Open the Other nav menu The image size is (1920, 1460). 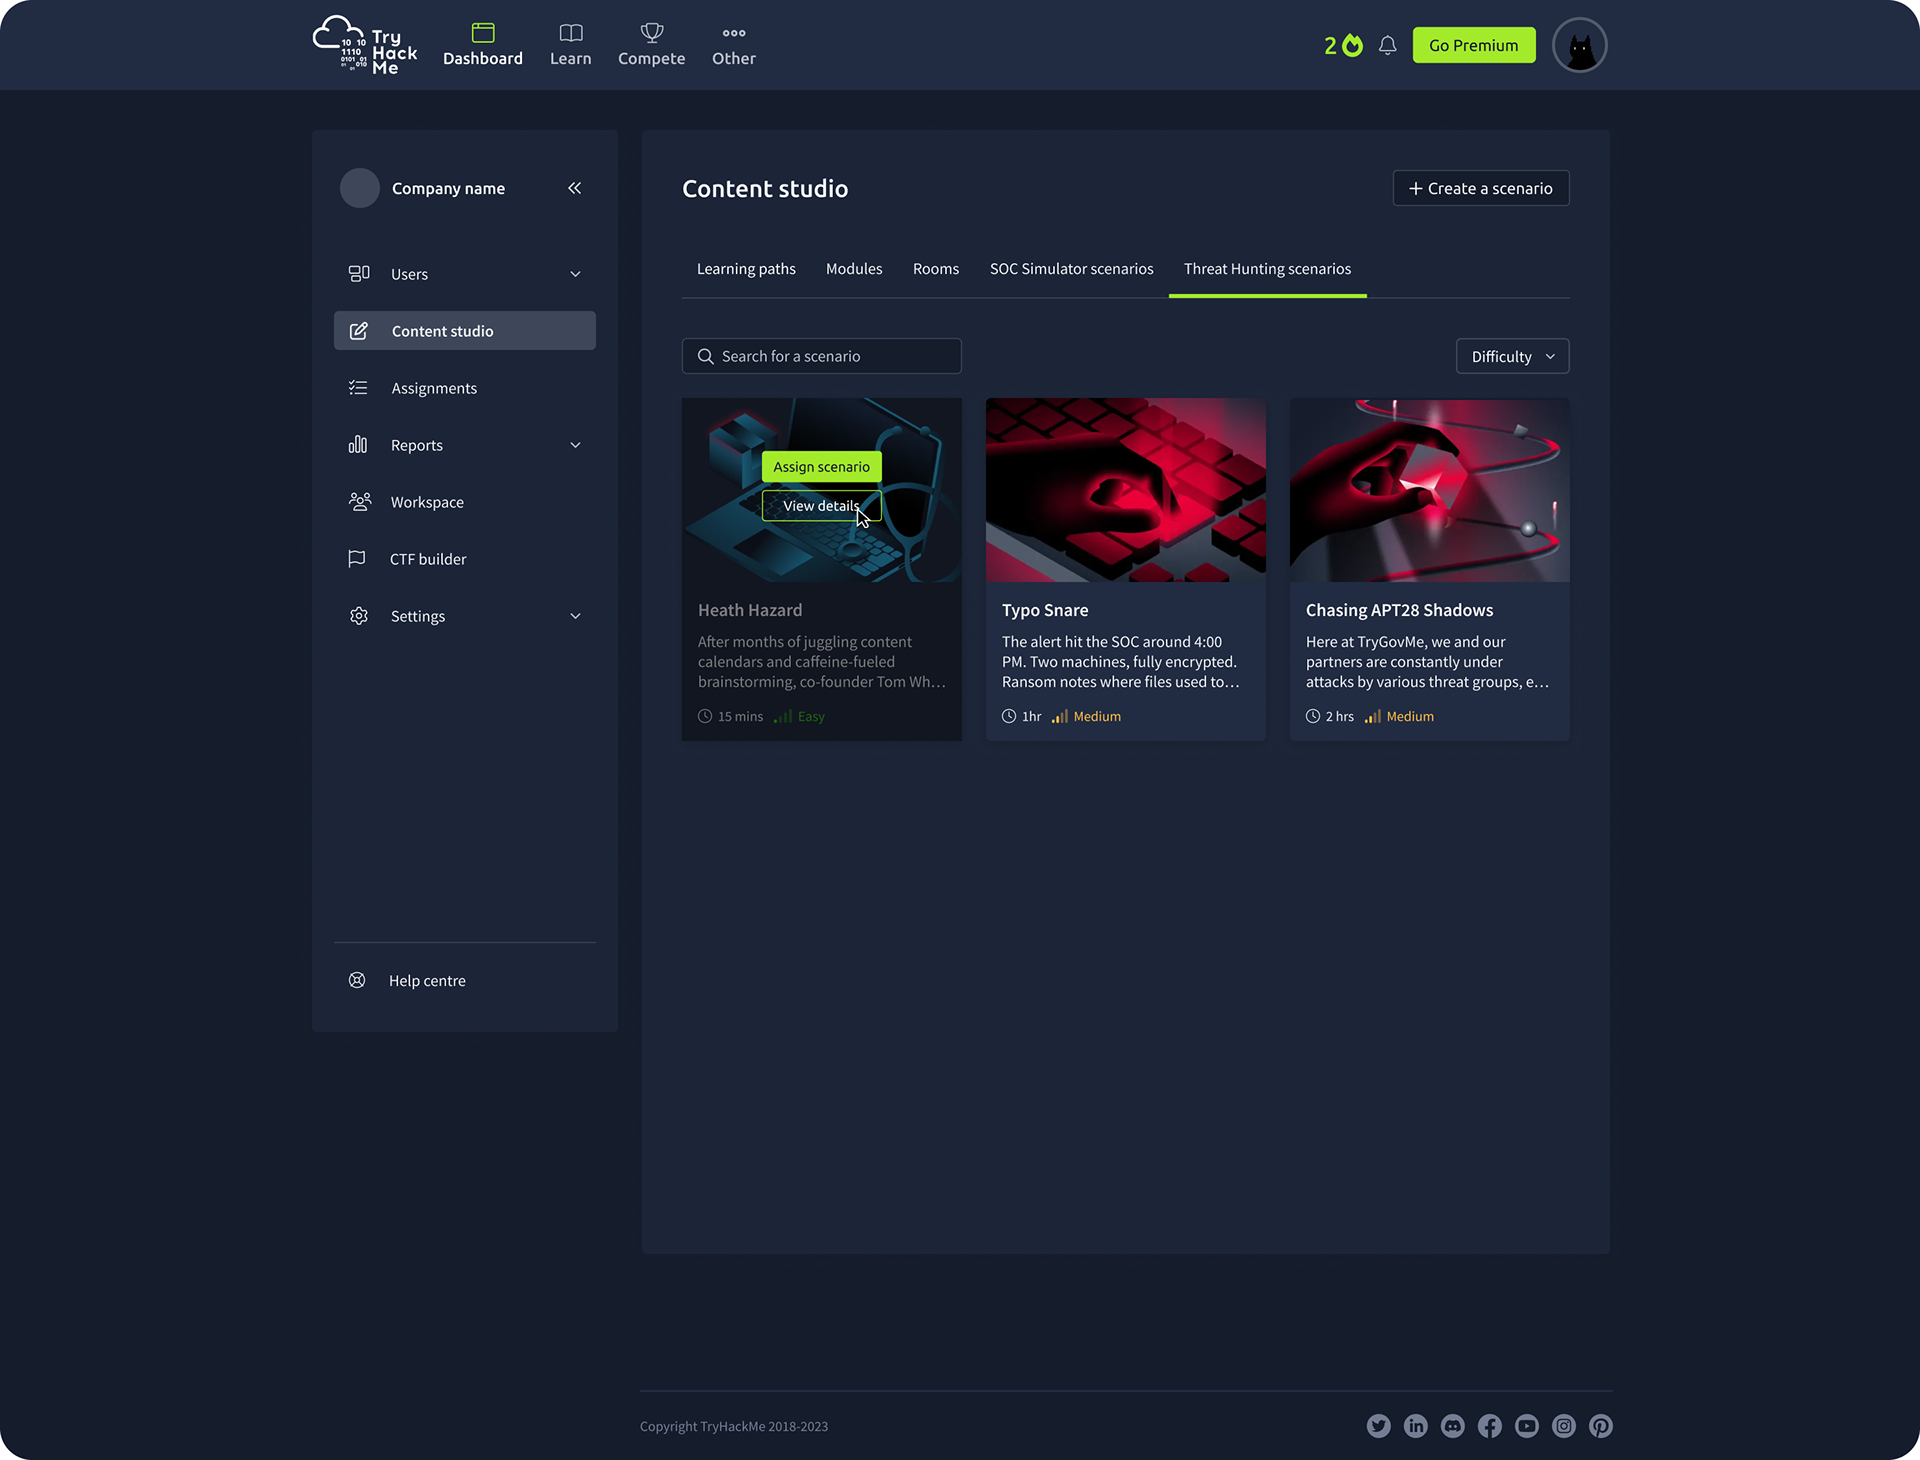click(733, 45)
